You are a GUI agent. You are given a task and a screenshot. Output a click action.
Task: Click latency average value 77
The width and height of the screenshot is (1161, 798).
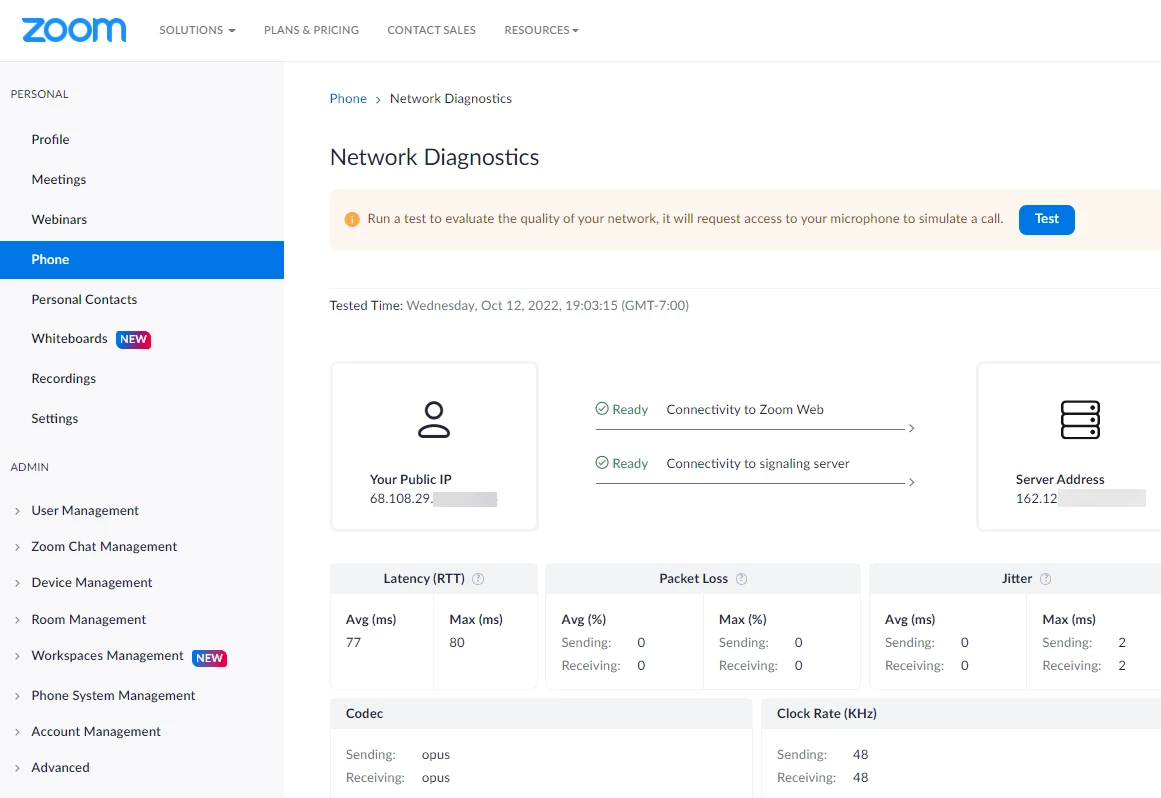pyautogui.click(x=353, y=643)
